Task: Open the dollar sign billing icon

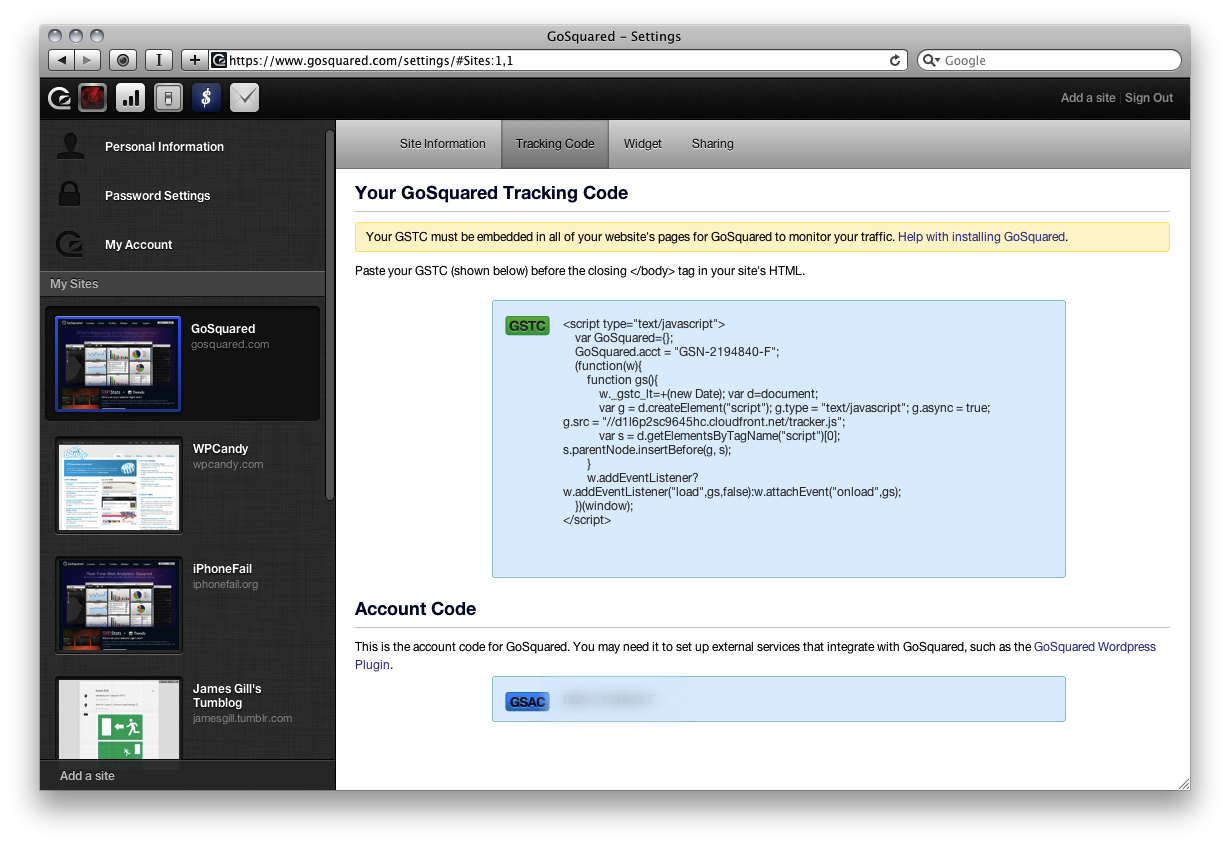Action: pyautogui.click(x=207, y=98)
